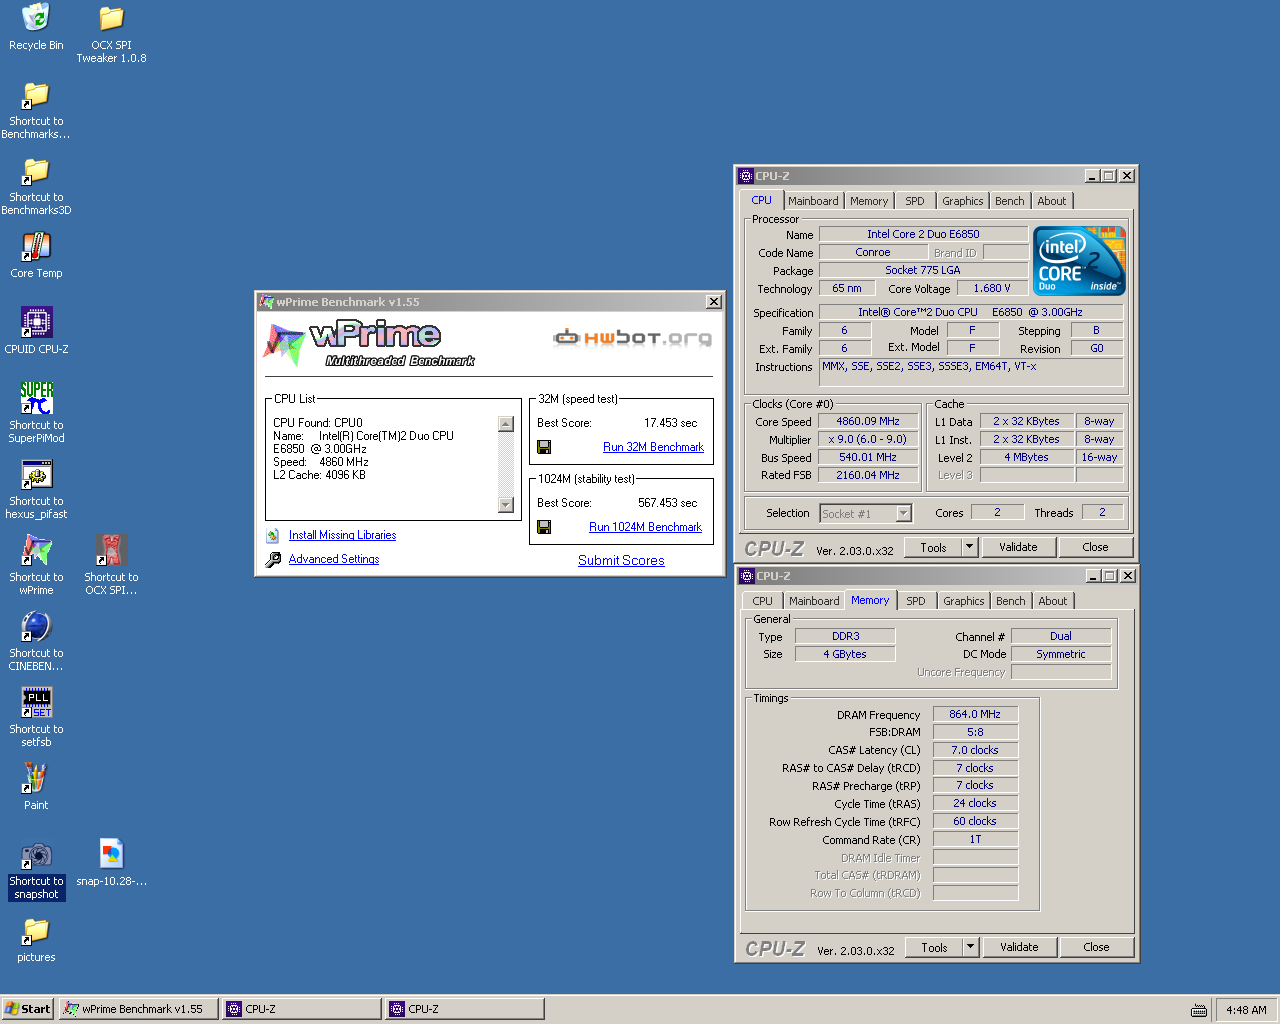Select the pictures folder icon
The image size is (1280, 1024).
click(36, 930)
